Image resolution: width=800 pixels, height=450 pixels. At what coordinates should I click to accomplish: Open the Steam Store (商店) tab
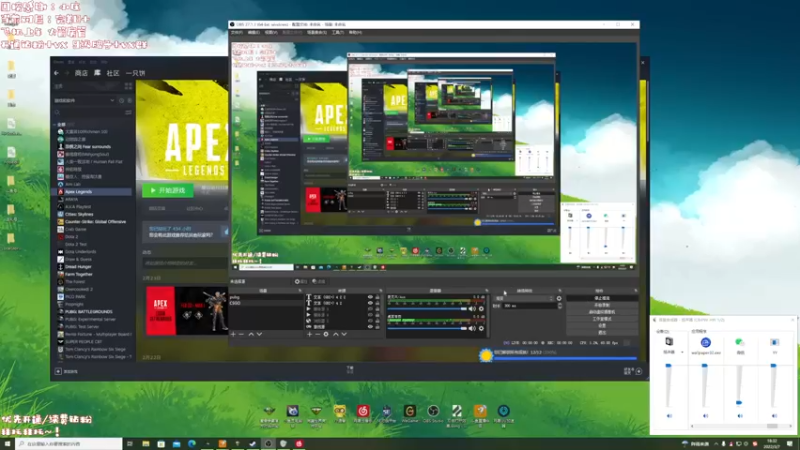point(81,73)
